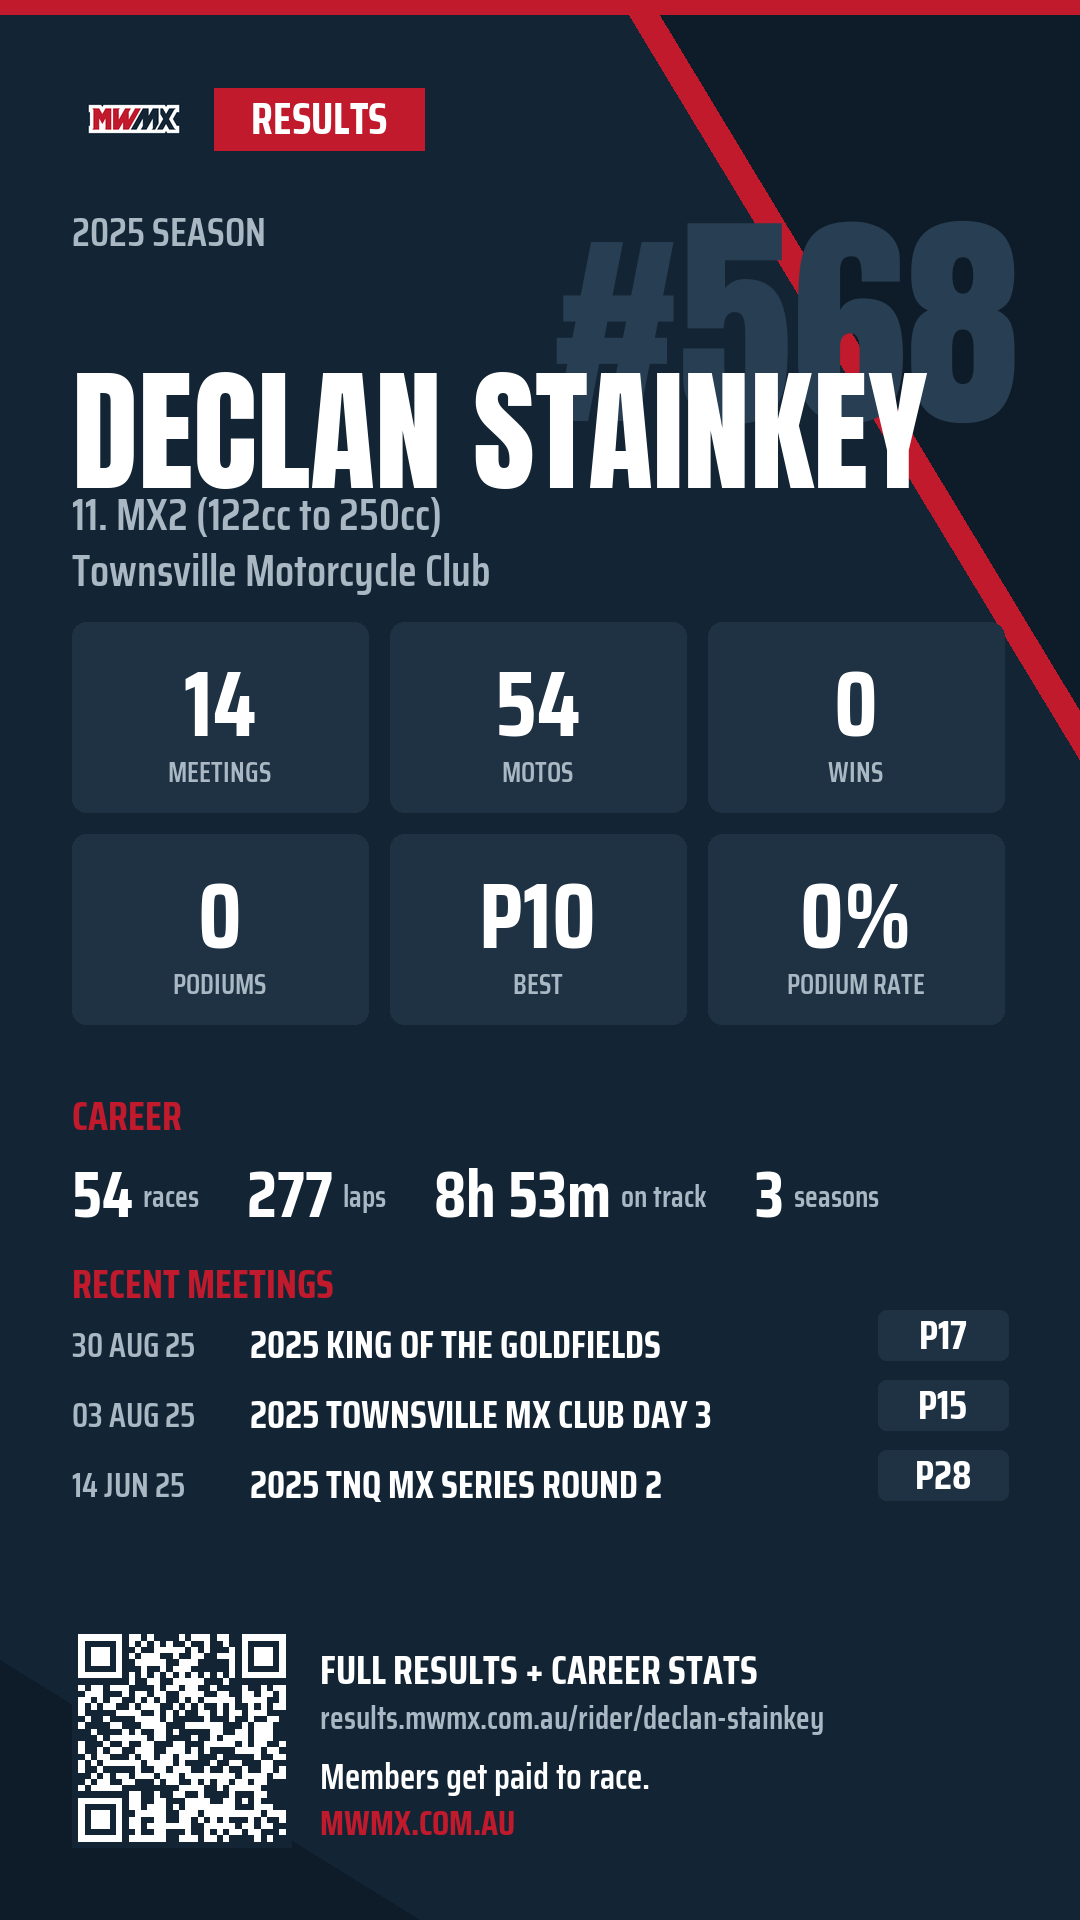Open 2025 TNQ MX Series Round 2
The height and width of the screenshot is (1920, 1080).
pyautogui.click(x=456, y=1486)
